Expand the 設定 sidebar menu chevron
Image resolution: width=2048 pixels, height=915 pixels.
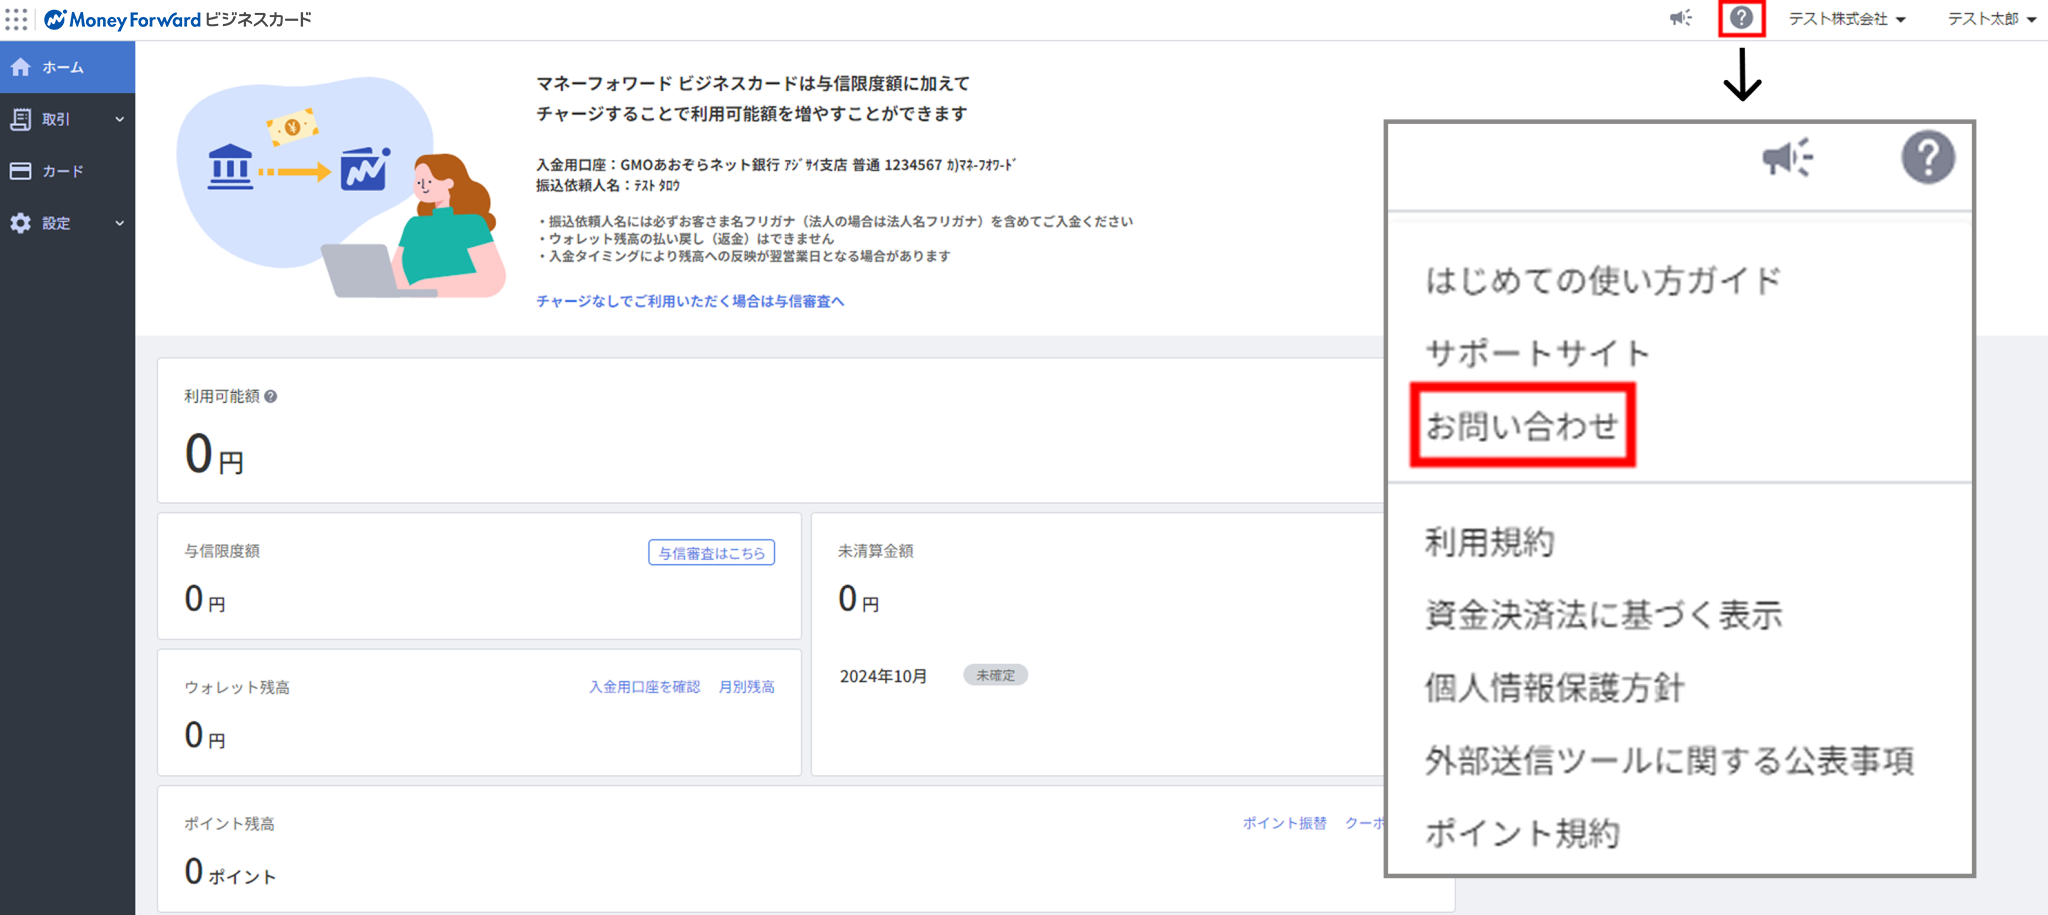[x=120, y=223]
